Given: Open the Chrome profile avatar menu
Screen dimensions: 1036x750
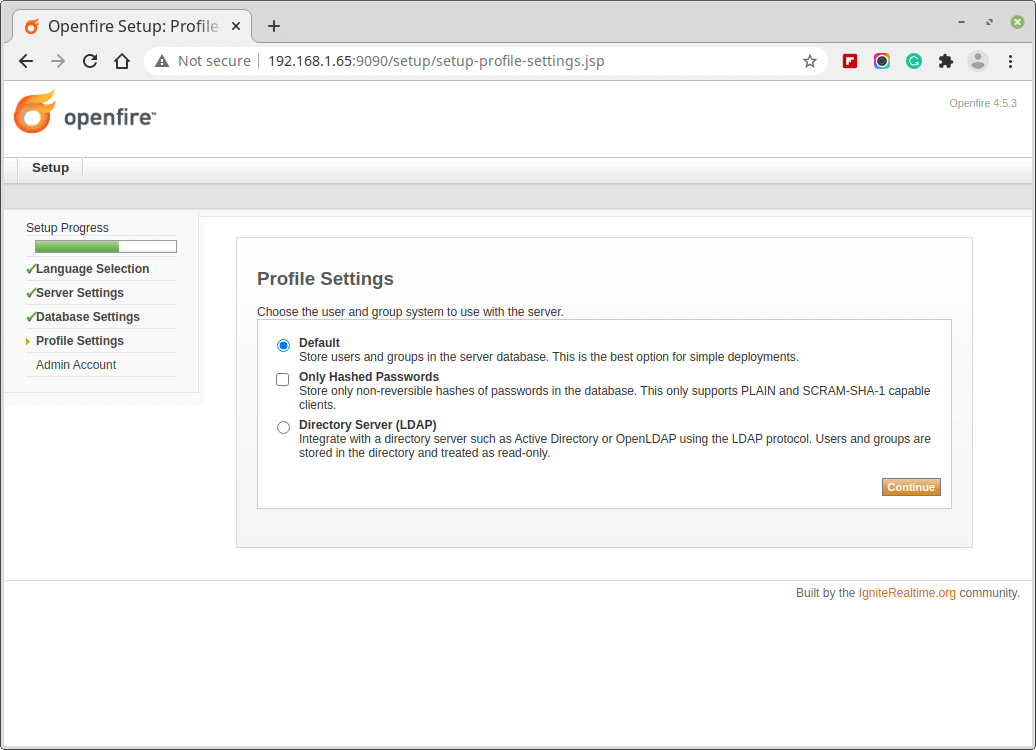Looking at the screenshot, I should [x=978, y=61].
